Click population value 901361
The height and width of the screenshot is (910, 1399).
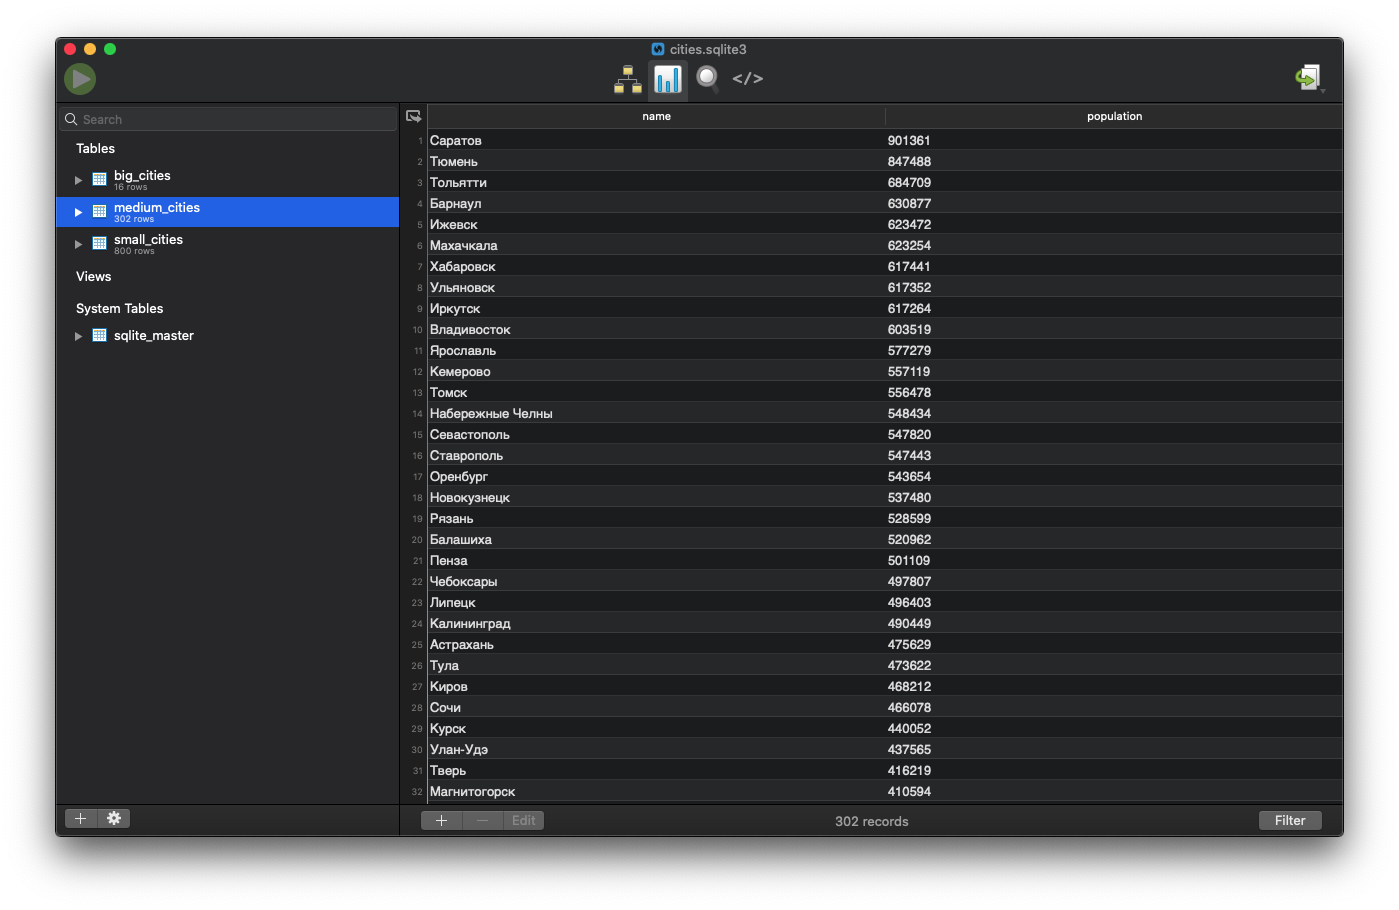tap(909, 140)
